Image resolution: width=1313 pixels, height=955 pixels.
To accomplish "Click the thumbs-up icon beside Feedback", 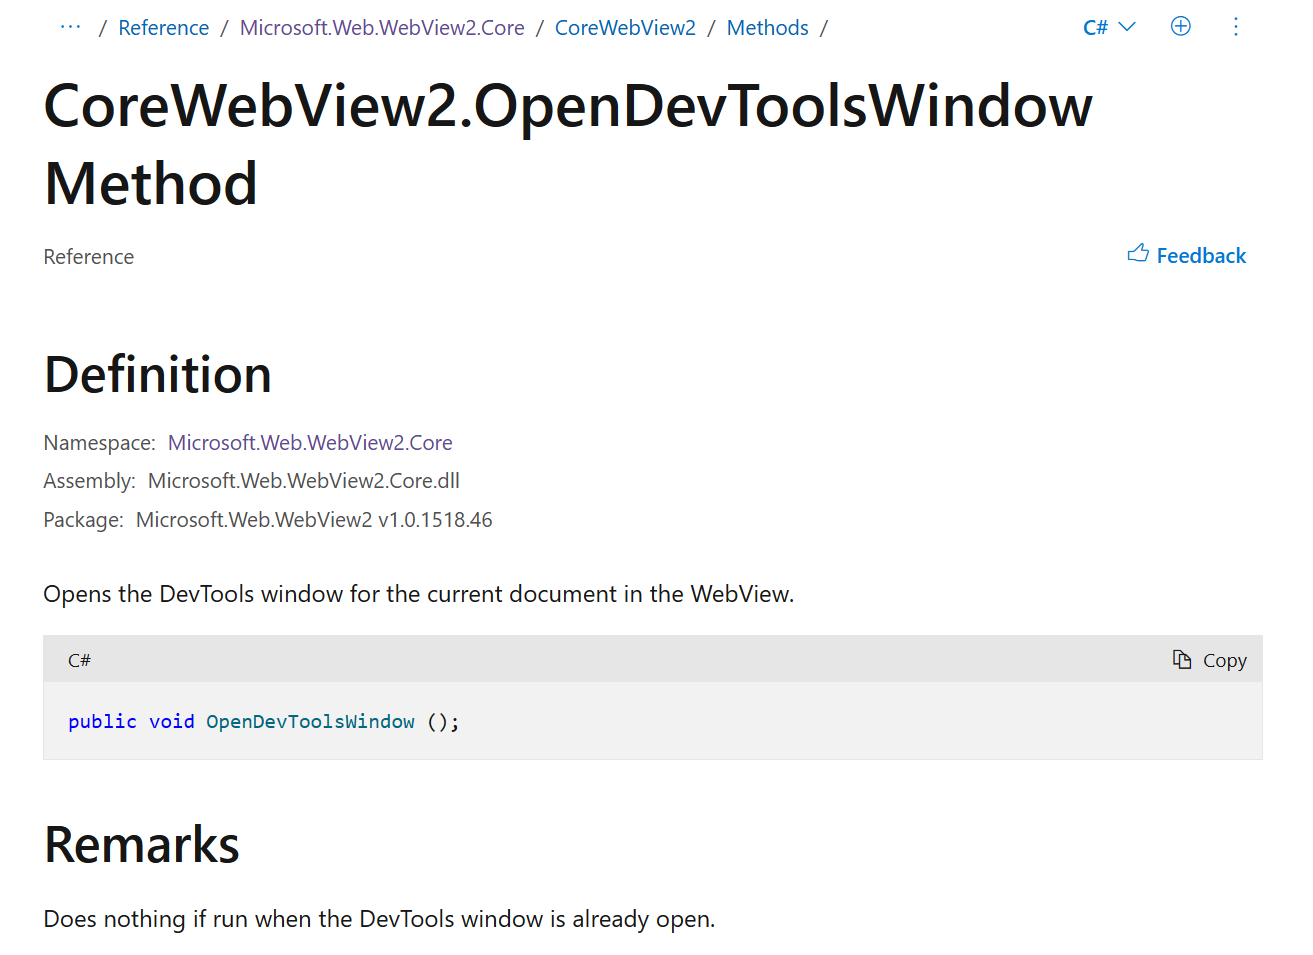I will pyautogui.click(x=1137, y=254).
